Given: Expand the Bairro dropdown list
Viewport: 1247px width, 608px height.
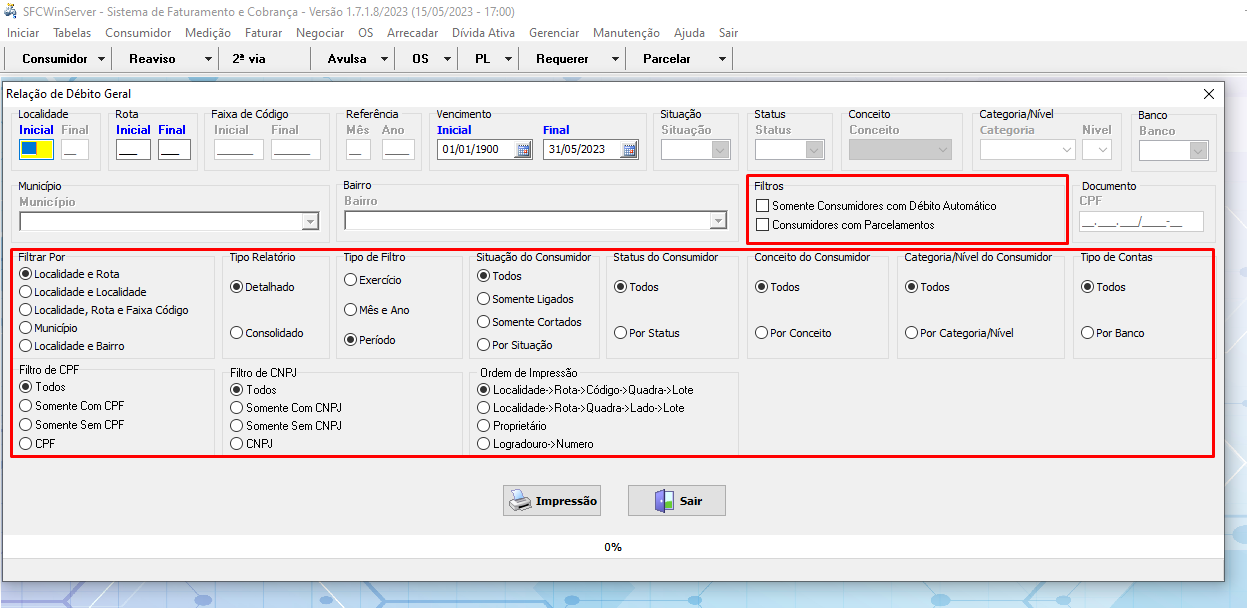Looking at the screenshot, I should tap(717, 222).
